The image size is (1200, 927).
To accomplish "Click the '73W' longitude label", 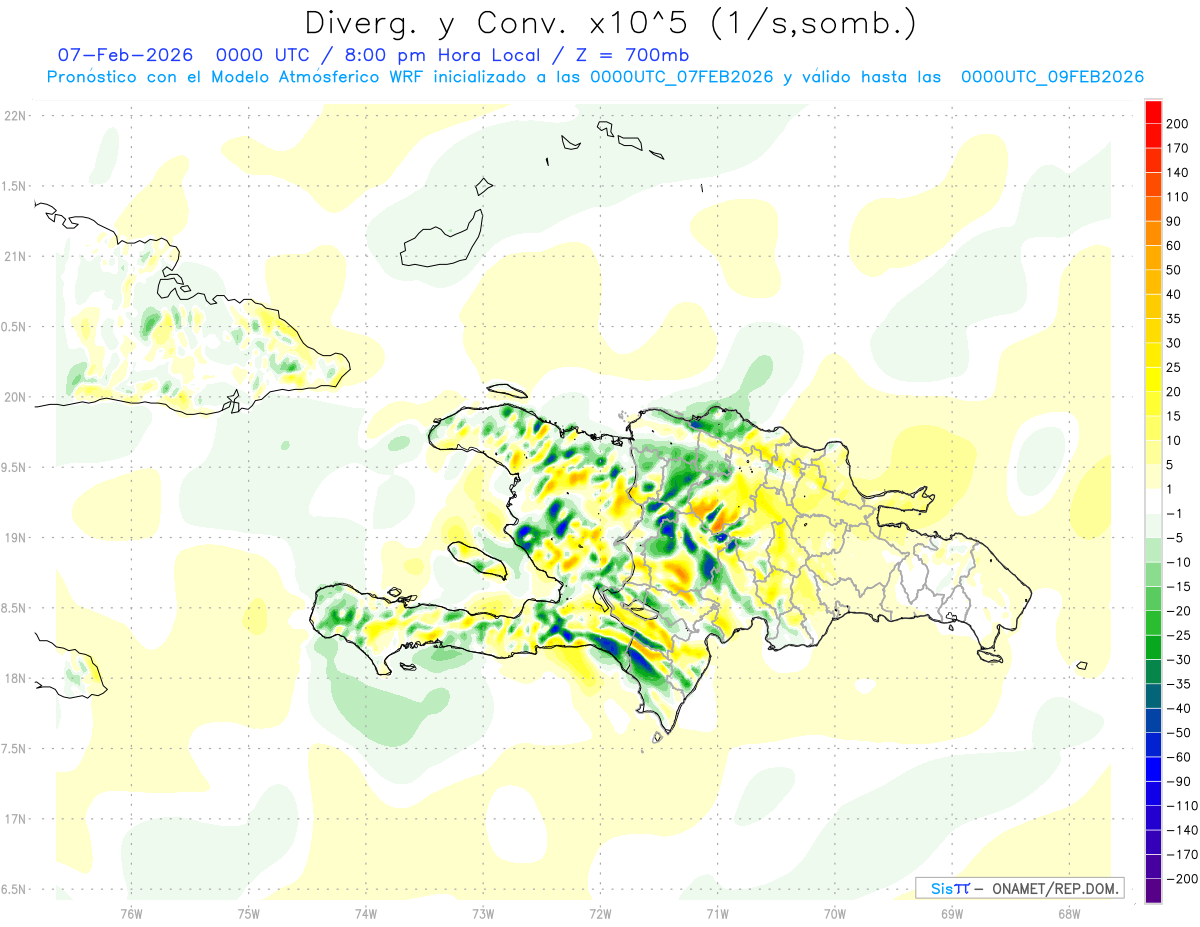I will (x=483, y=912).
